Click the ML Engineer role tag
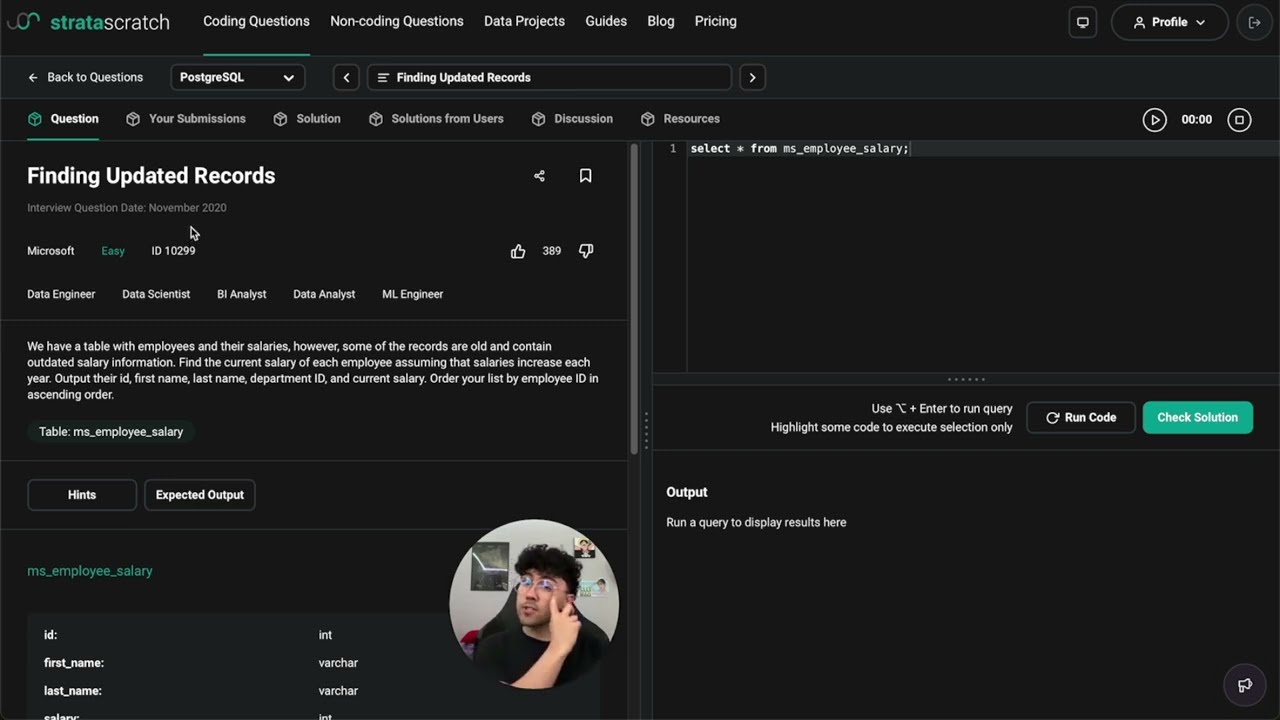1280x720 pixels. pyautogui.click(x=413, y=294)
